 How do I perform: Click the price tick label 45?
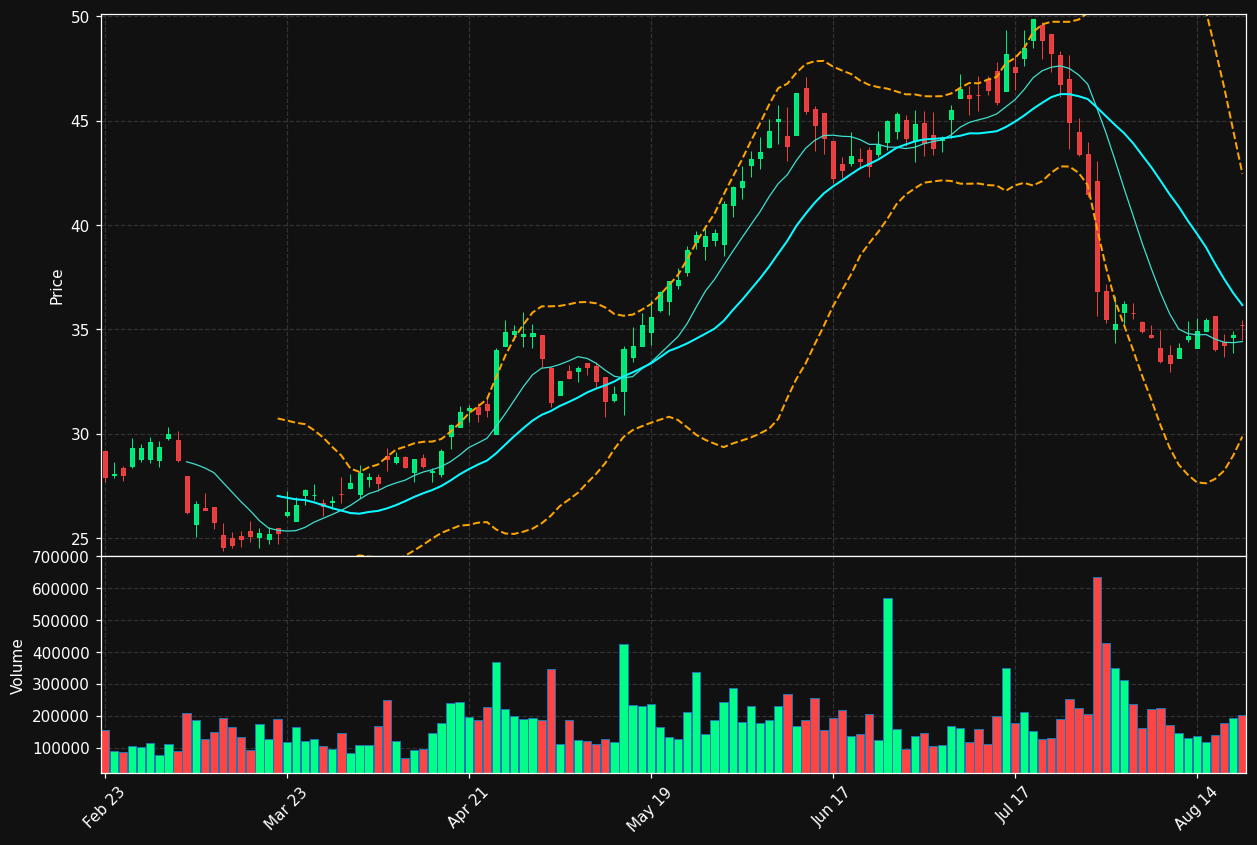point(80,122)
